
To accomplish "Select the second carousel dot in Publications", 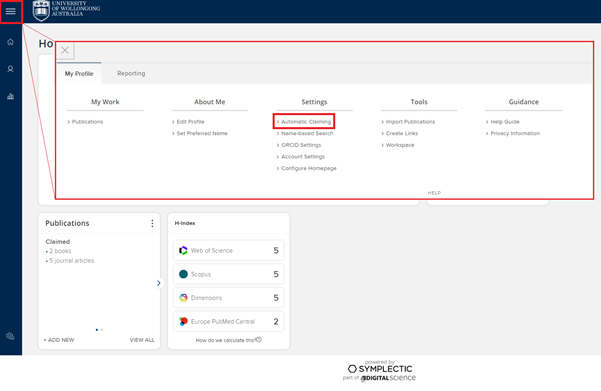I will click(x=102, y=330).
